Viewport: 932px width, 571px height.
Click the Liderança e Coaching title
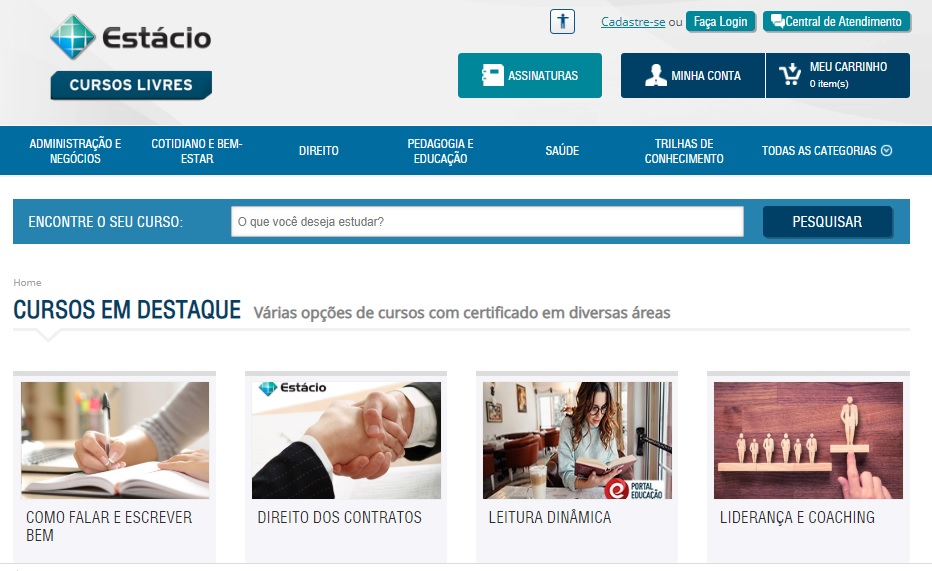coord(797,518)
